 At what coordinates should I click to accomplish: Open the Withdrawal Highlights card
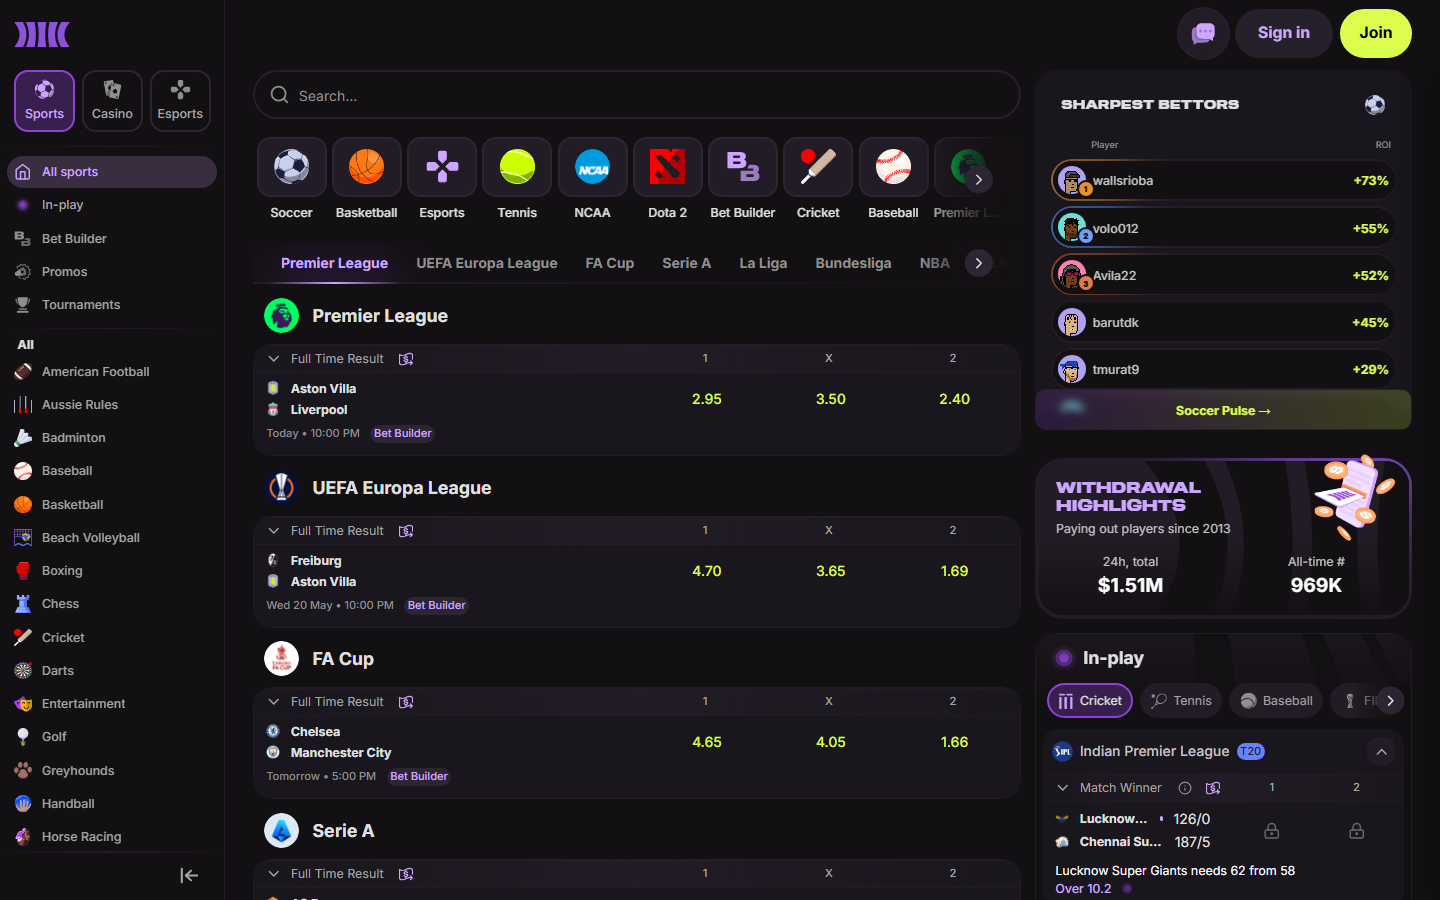[x=1223, y=538]
